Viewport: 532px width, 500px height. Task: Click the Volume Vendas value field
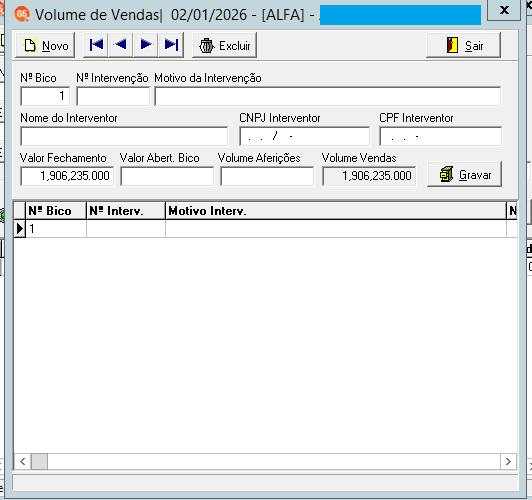click(369, 176)
